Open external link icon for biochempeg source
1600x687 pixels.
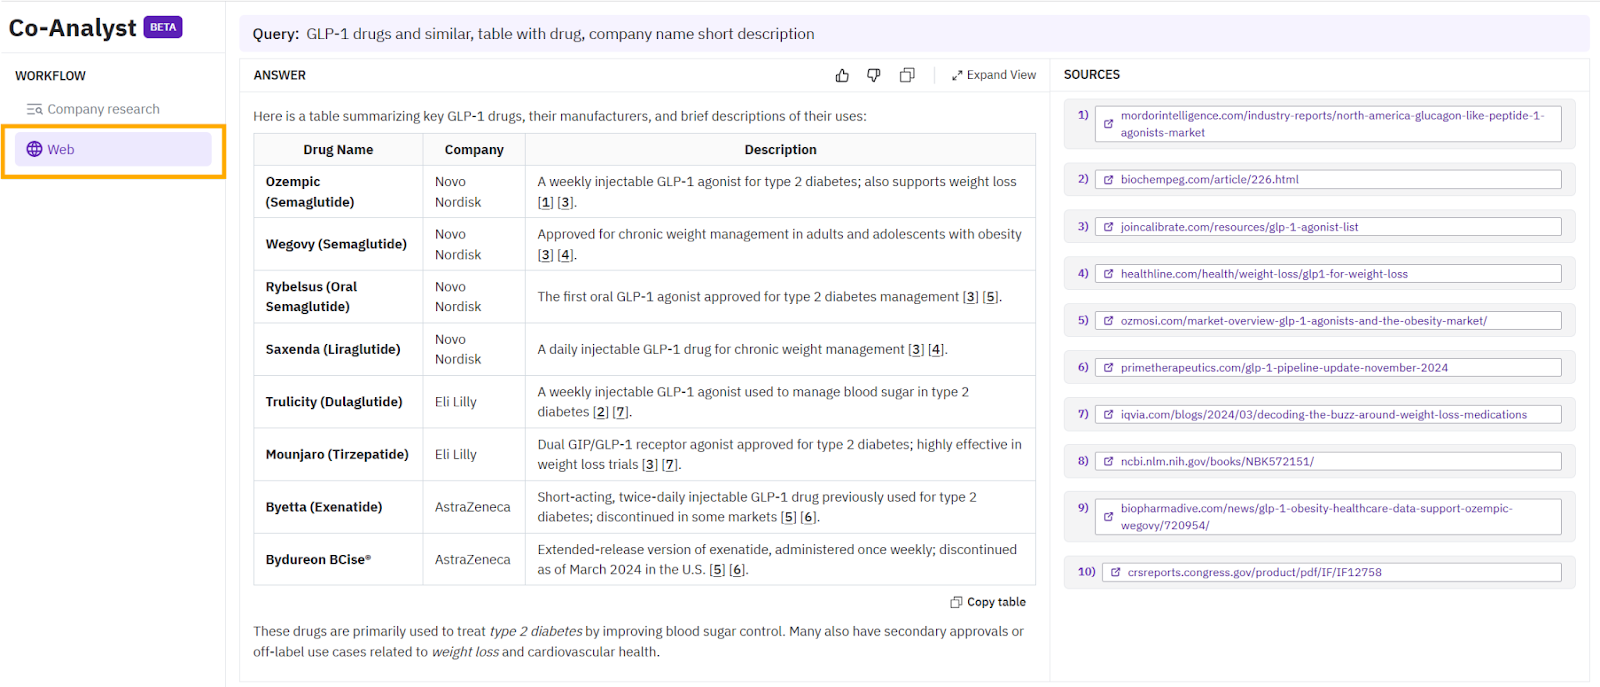1108,180
